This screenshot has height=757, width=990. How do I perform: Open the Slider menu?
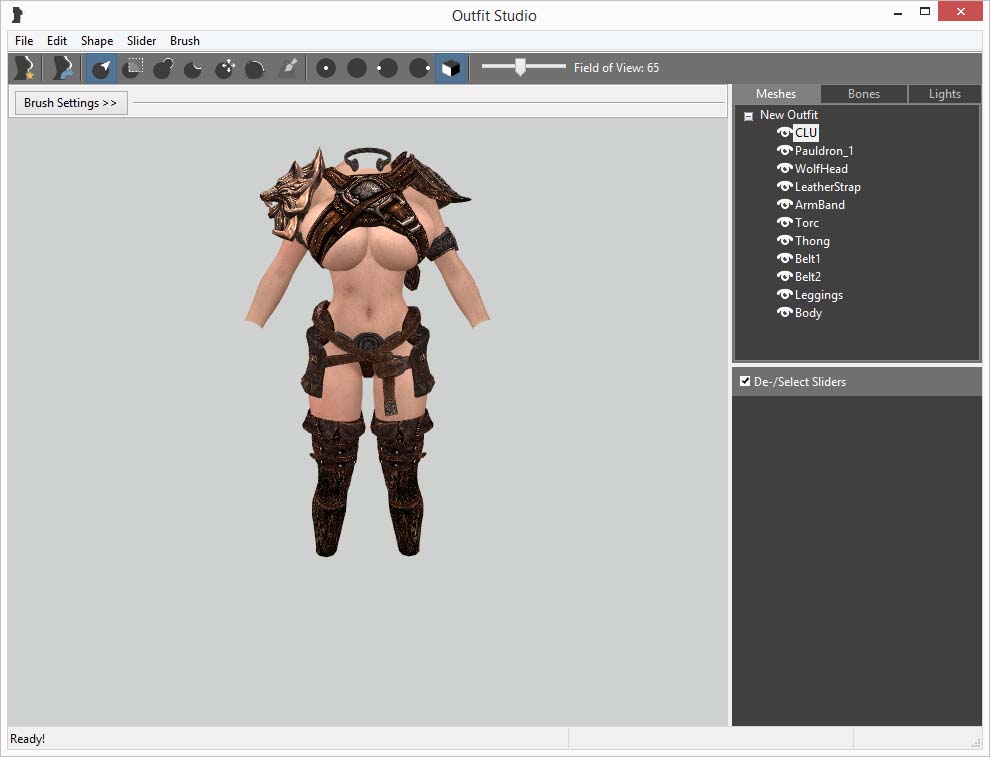141,41
